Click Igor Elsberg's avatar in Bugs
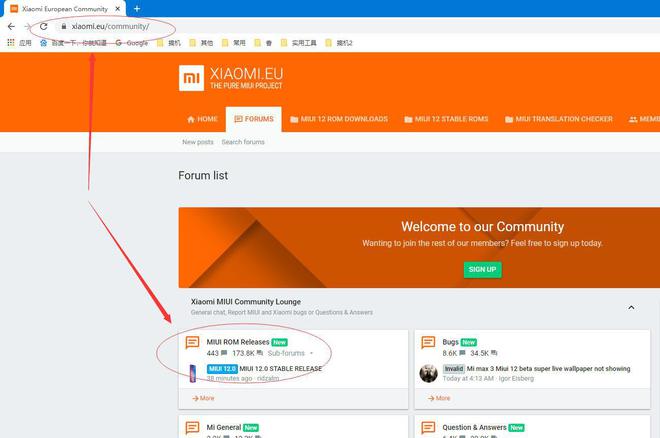This screenshot has width=660, height=438. [x=428, y=373]
